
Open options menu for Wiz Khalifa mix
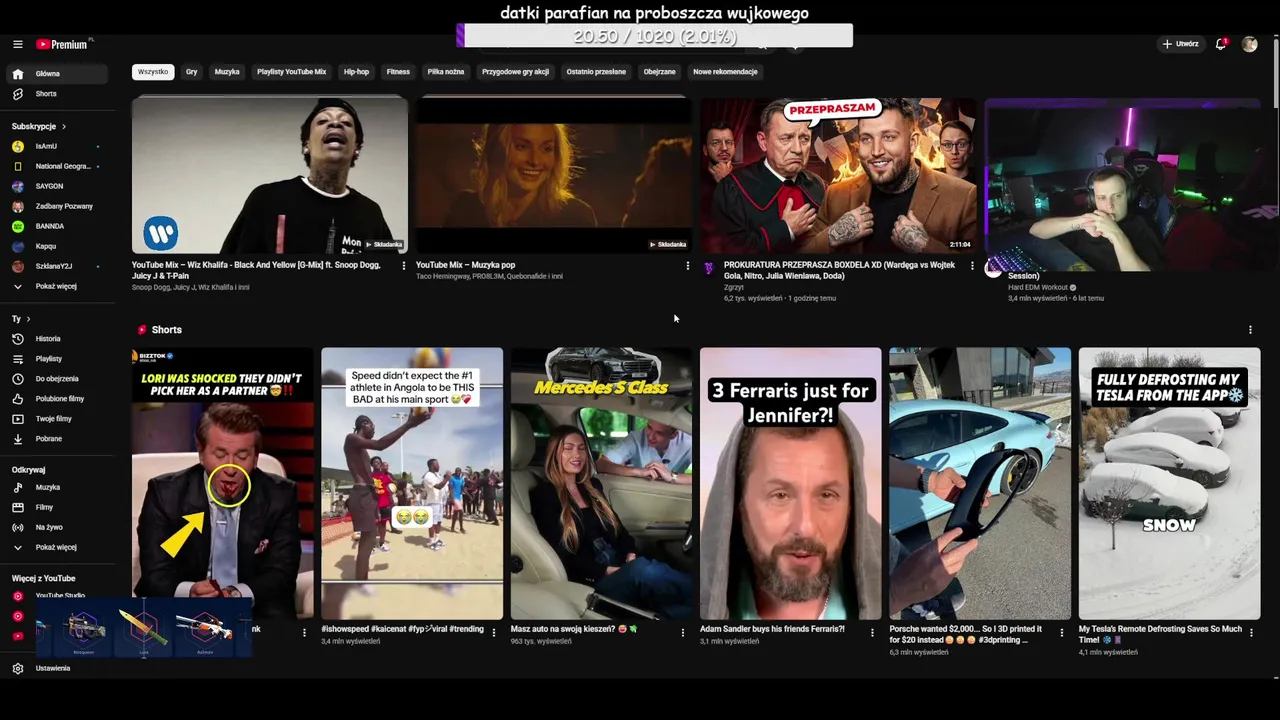tap(404, 266)
